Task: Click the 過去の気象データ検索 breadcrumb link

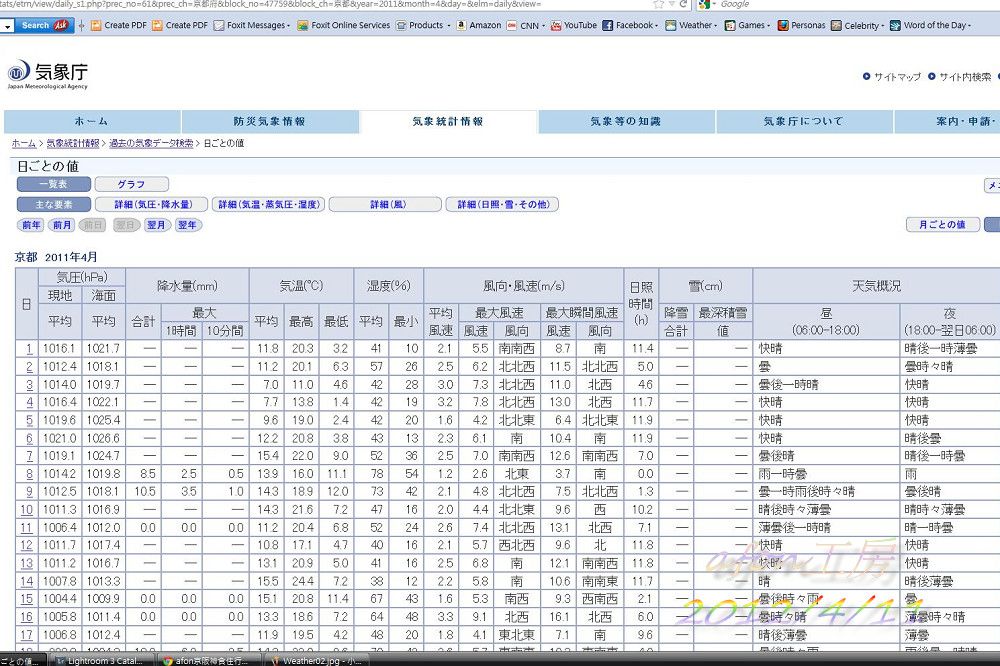Action: (151, 144)
